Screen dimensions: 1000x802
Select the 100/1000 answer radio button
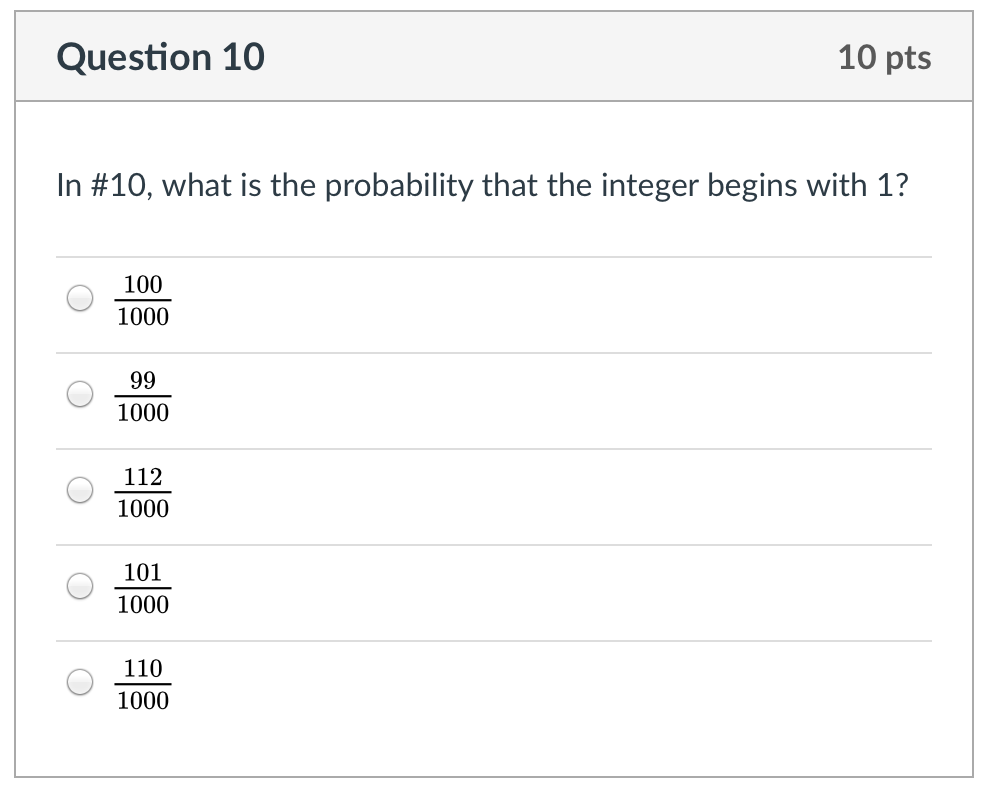coord(80,299)
